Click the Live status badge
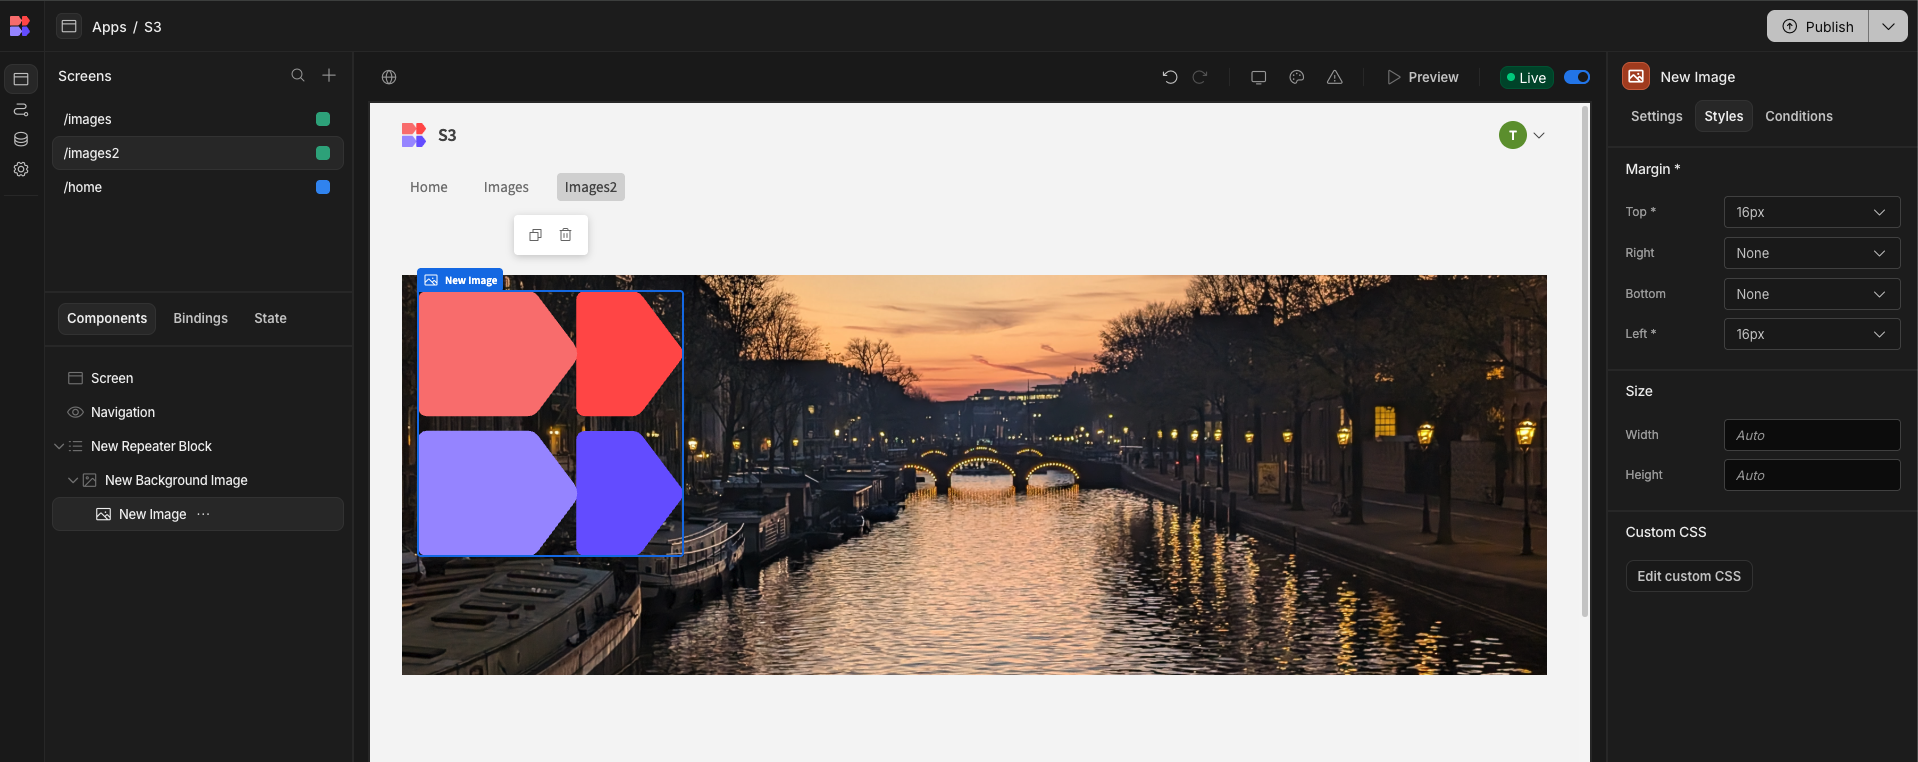 [x=1526, y=77]
